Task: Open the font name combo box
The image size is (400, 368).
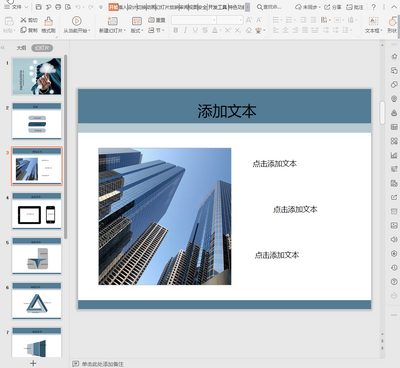Action: [x=194, y=20]
